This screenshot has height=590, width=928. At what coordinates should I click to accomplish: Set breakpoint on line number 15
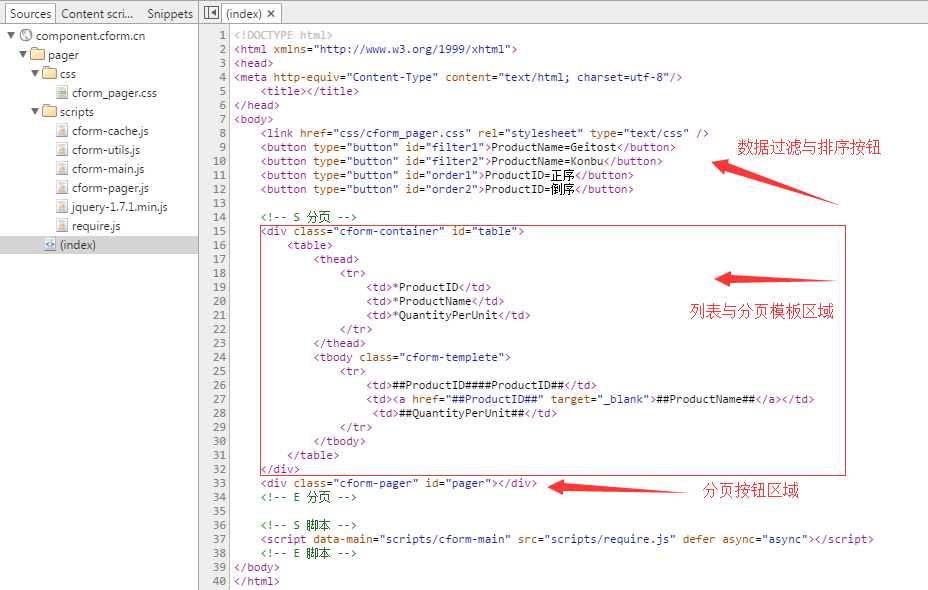coord(220,231)
